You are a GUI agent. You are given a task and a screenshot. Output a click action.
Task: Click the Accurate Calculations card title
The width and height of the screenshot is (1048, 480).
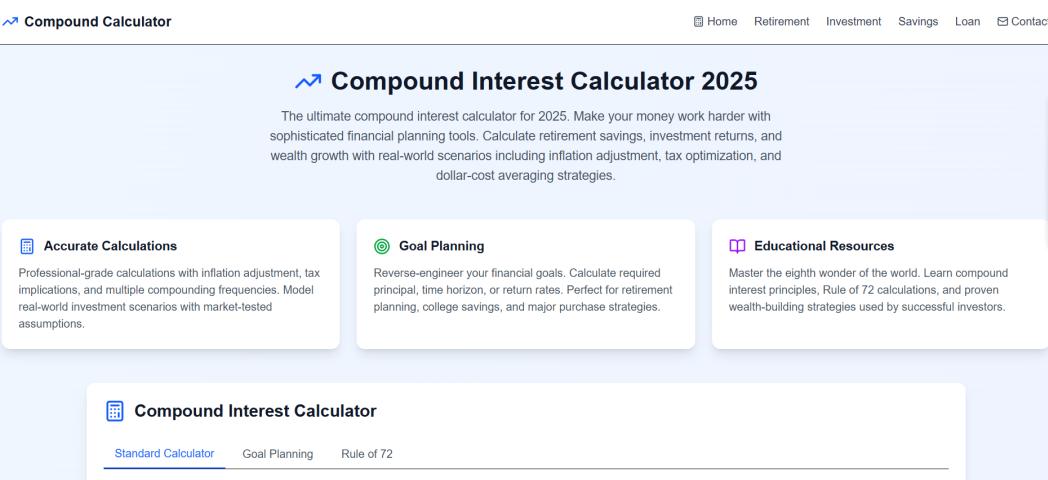coord(110,245)
